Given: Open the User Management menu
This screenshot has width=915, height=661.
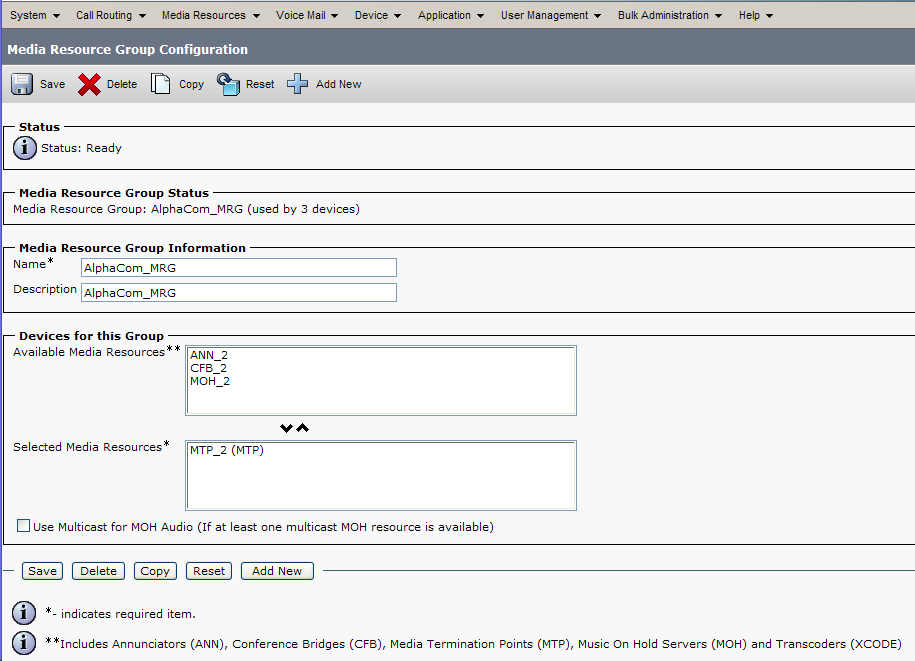Looking at the screenshot, I should (551, 15).
